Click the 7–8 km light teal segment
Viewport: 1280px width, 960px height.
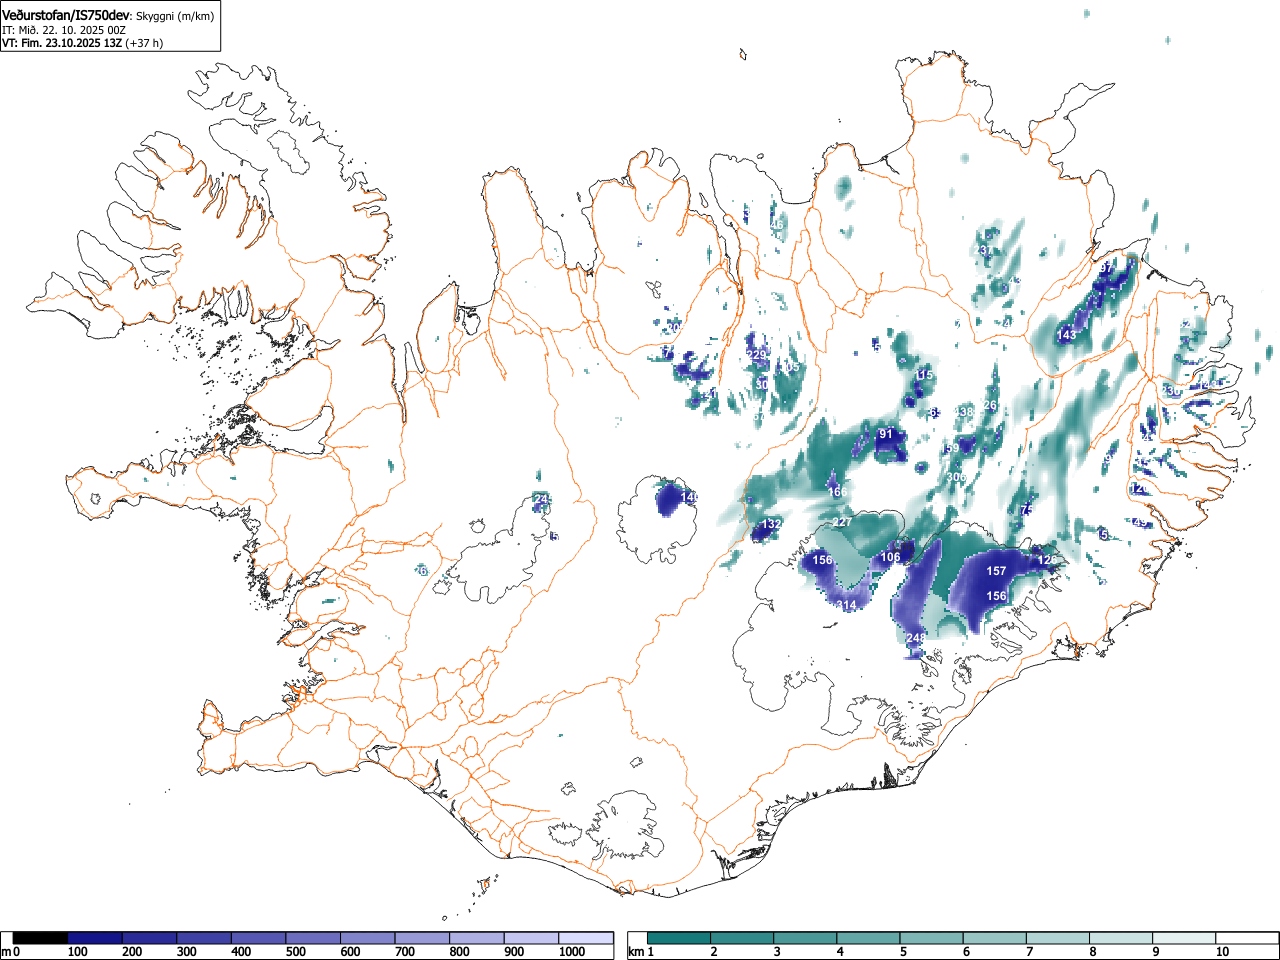tap(1058, 938)
